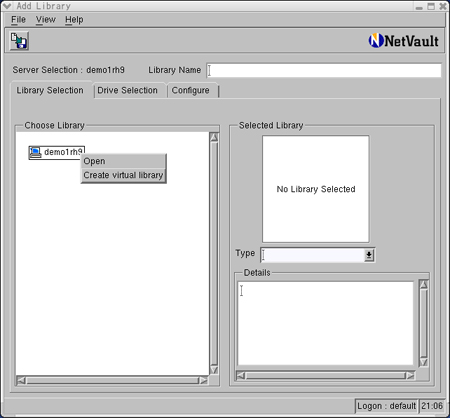450x418 pixels.
Task: Select the demo1rh9 computer icon in tree
Action: point(35,152)
